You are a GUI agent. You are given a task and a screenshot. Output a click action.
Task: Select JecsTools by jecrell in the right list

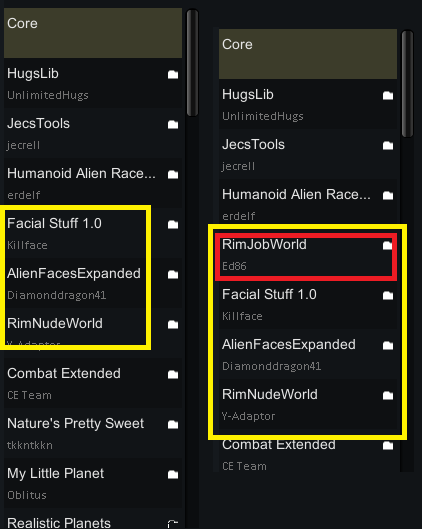308,154
